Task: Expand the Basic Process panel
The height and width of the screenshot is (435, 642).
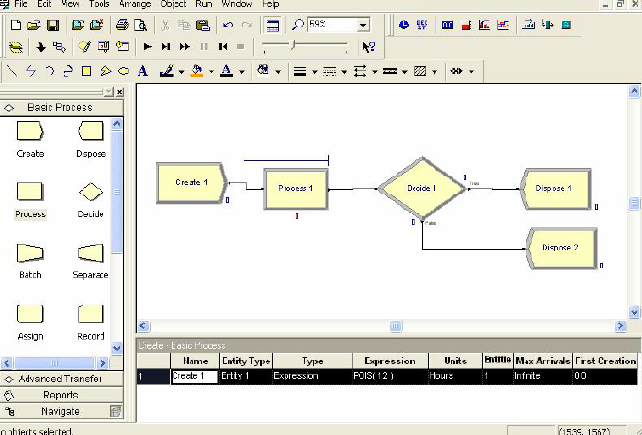Action: (61, 108)
